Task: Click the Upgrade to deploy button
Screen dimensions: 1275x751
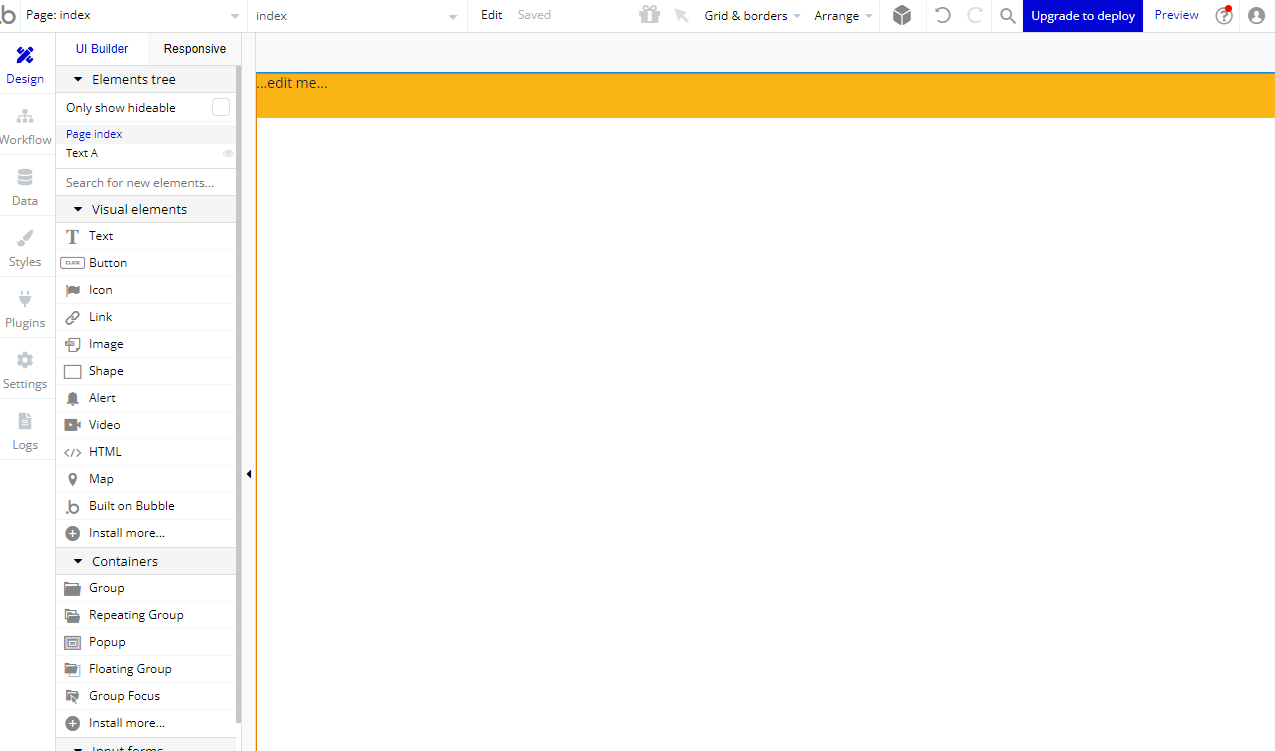Action: [x=1082, y=16]
